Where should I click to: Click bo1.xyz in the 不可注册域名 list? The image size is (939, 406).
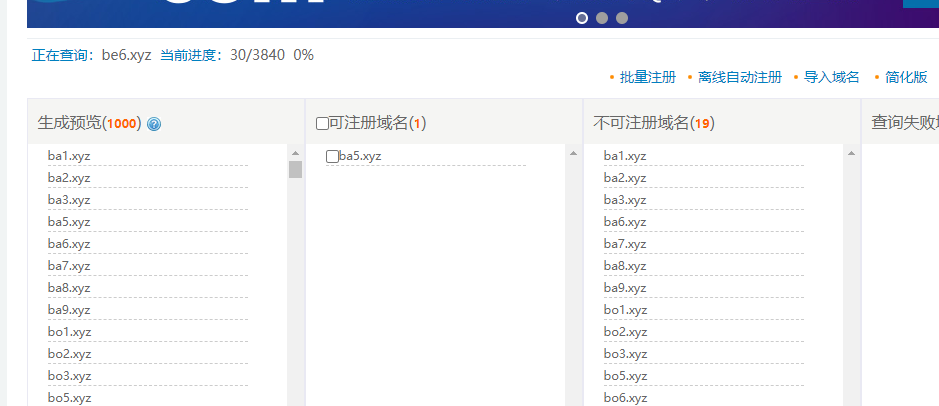(626, 310)
